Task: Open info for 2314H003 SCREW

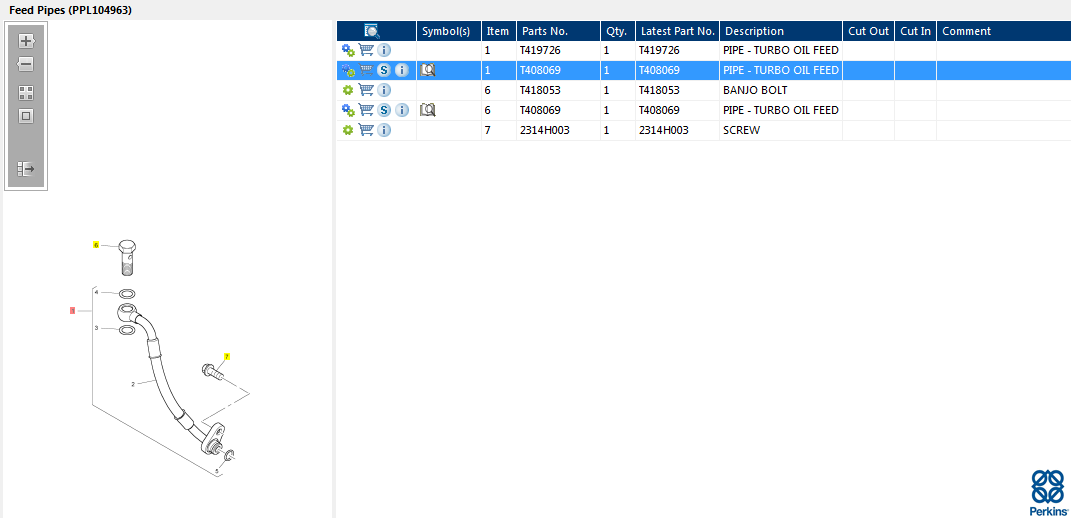Action: (385, 130)
